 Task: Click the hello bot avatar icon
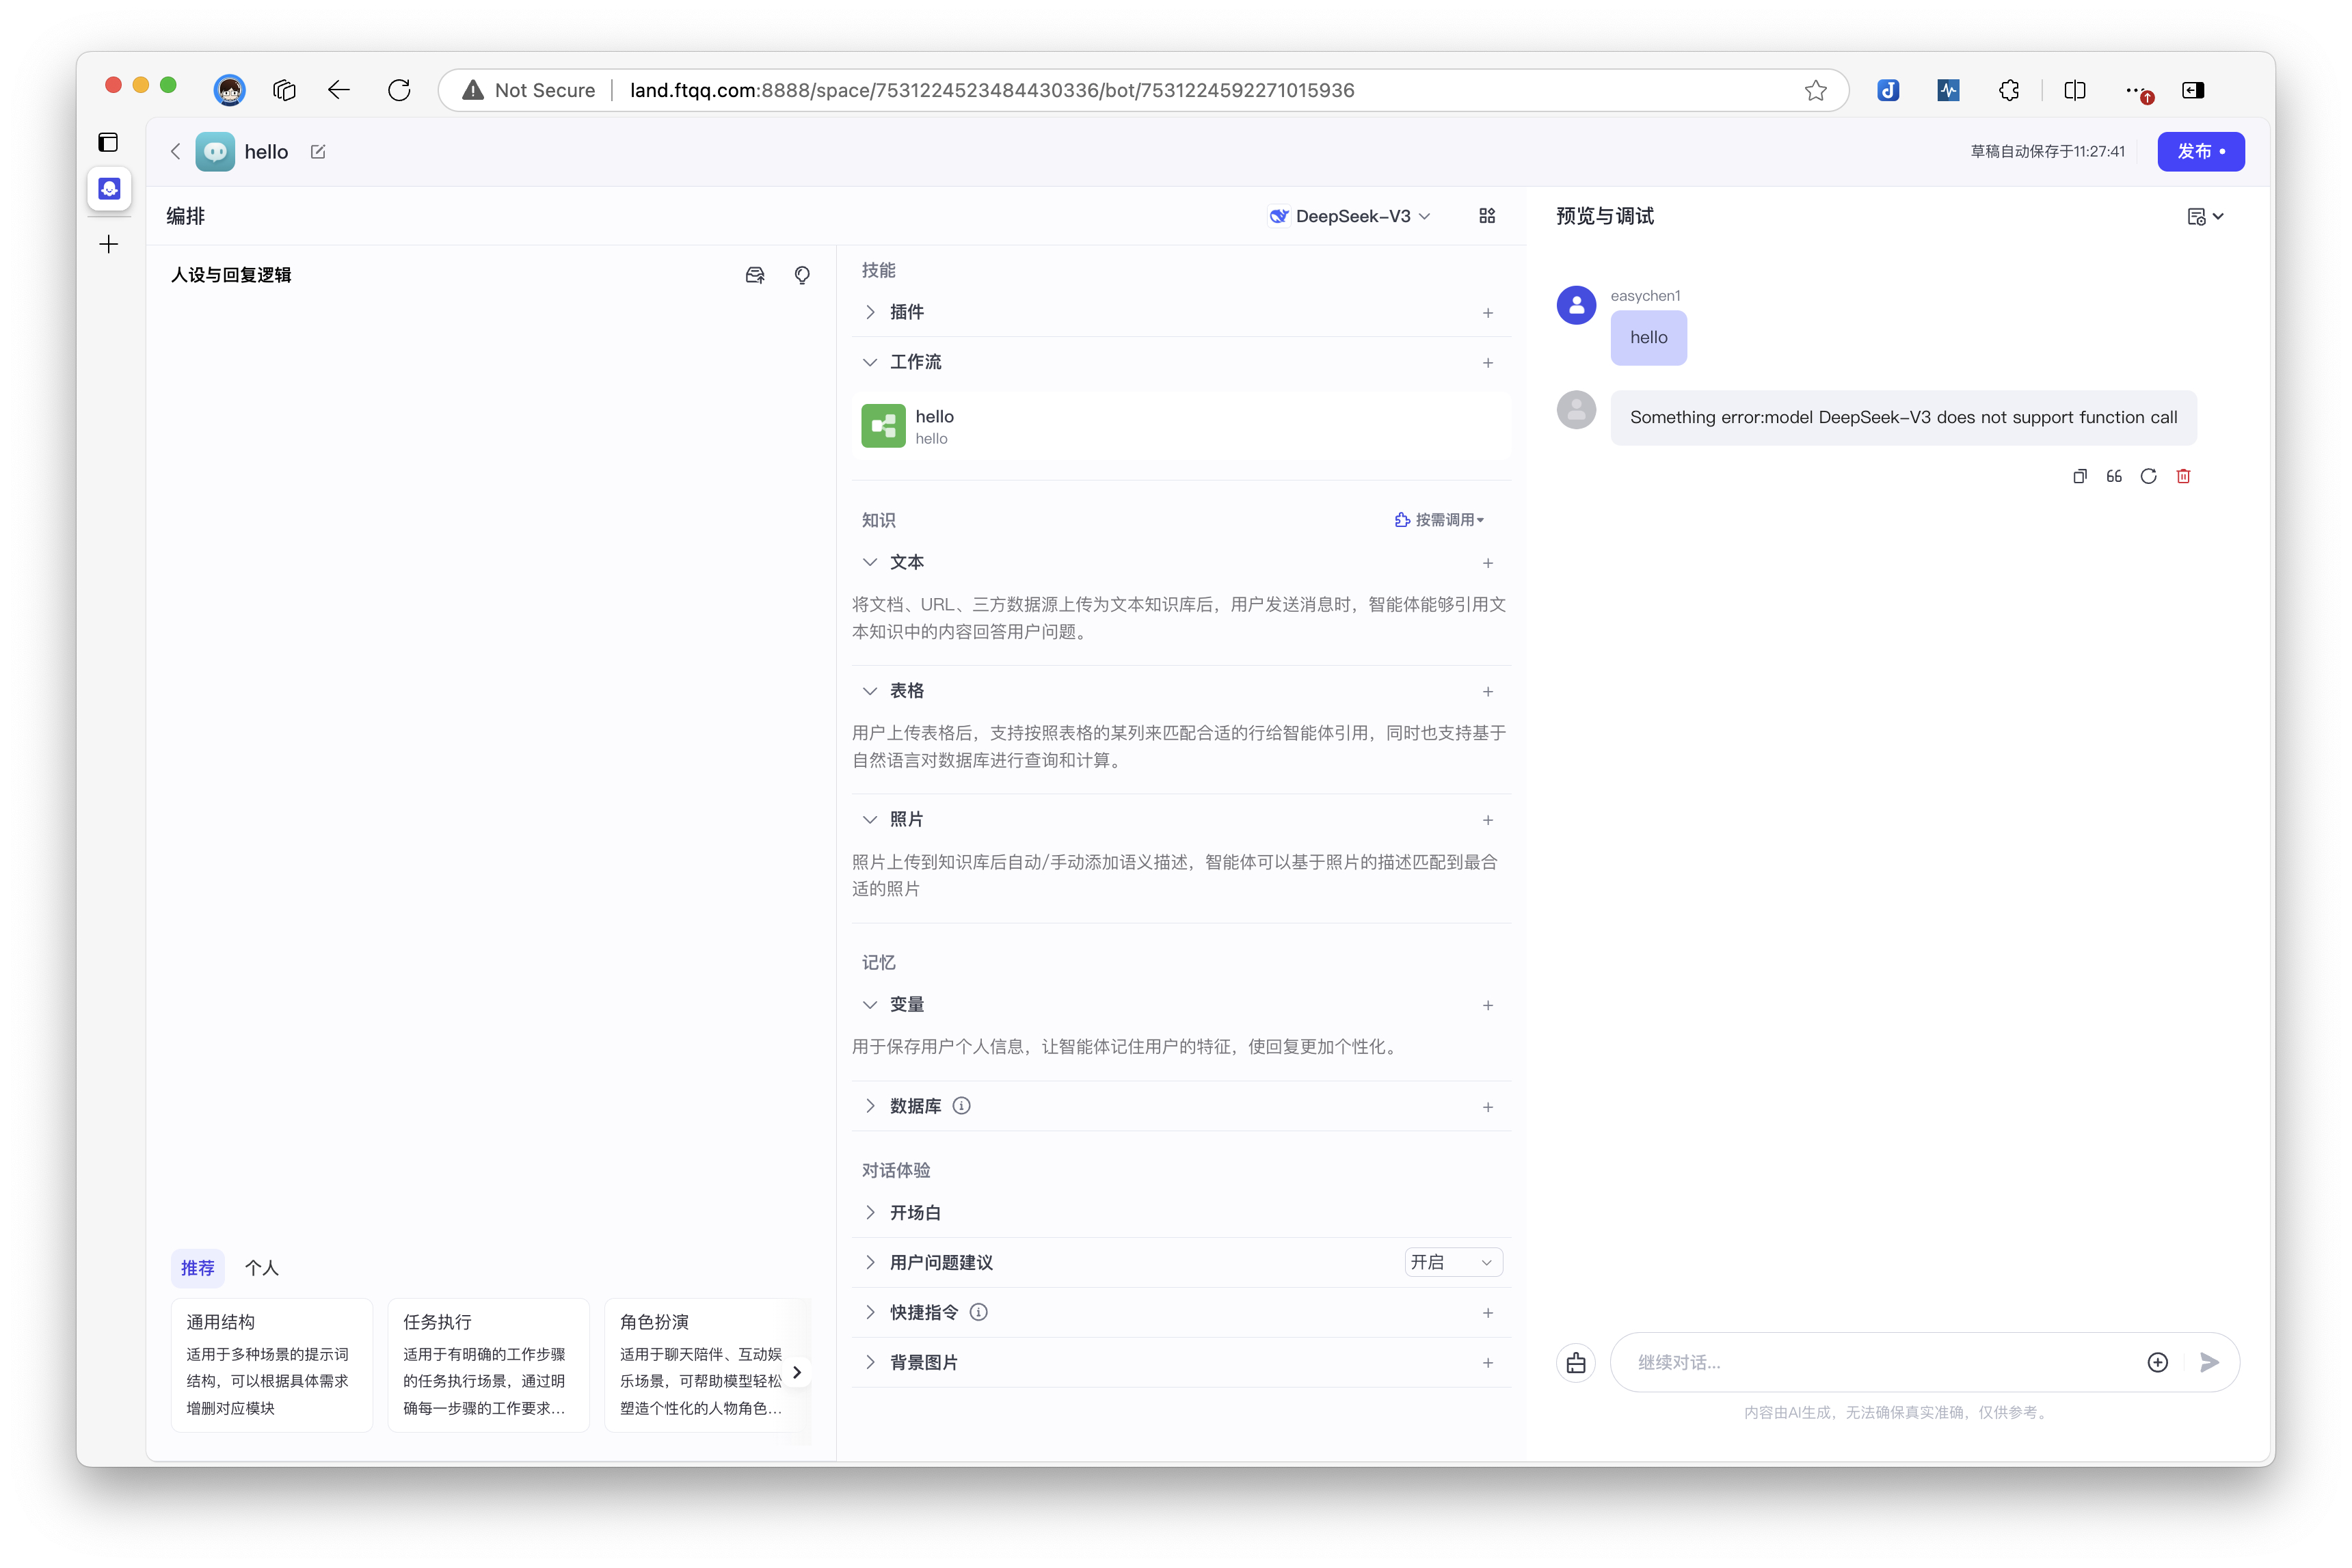point(215,151)
